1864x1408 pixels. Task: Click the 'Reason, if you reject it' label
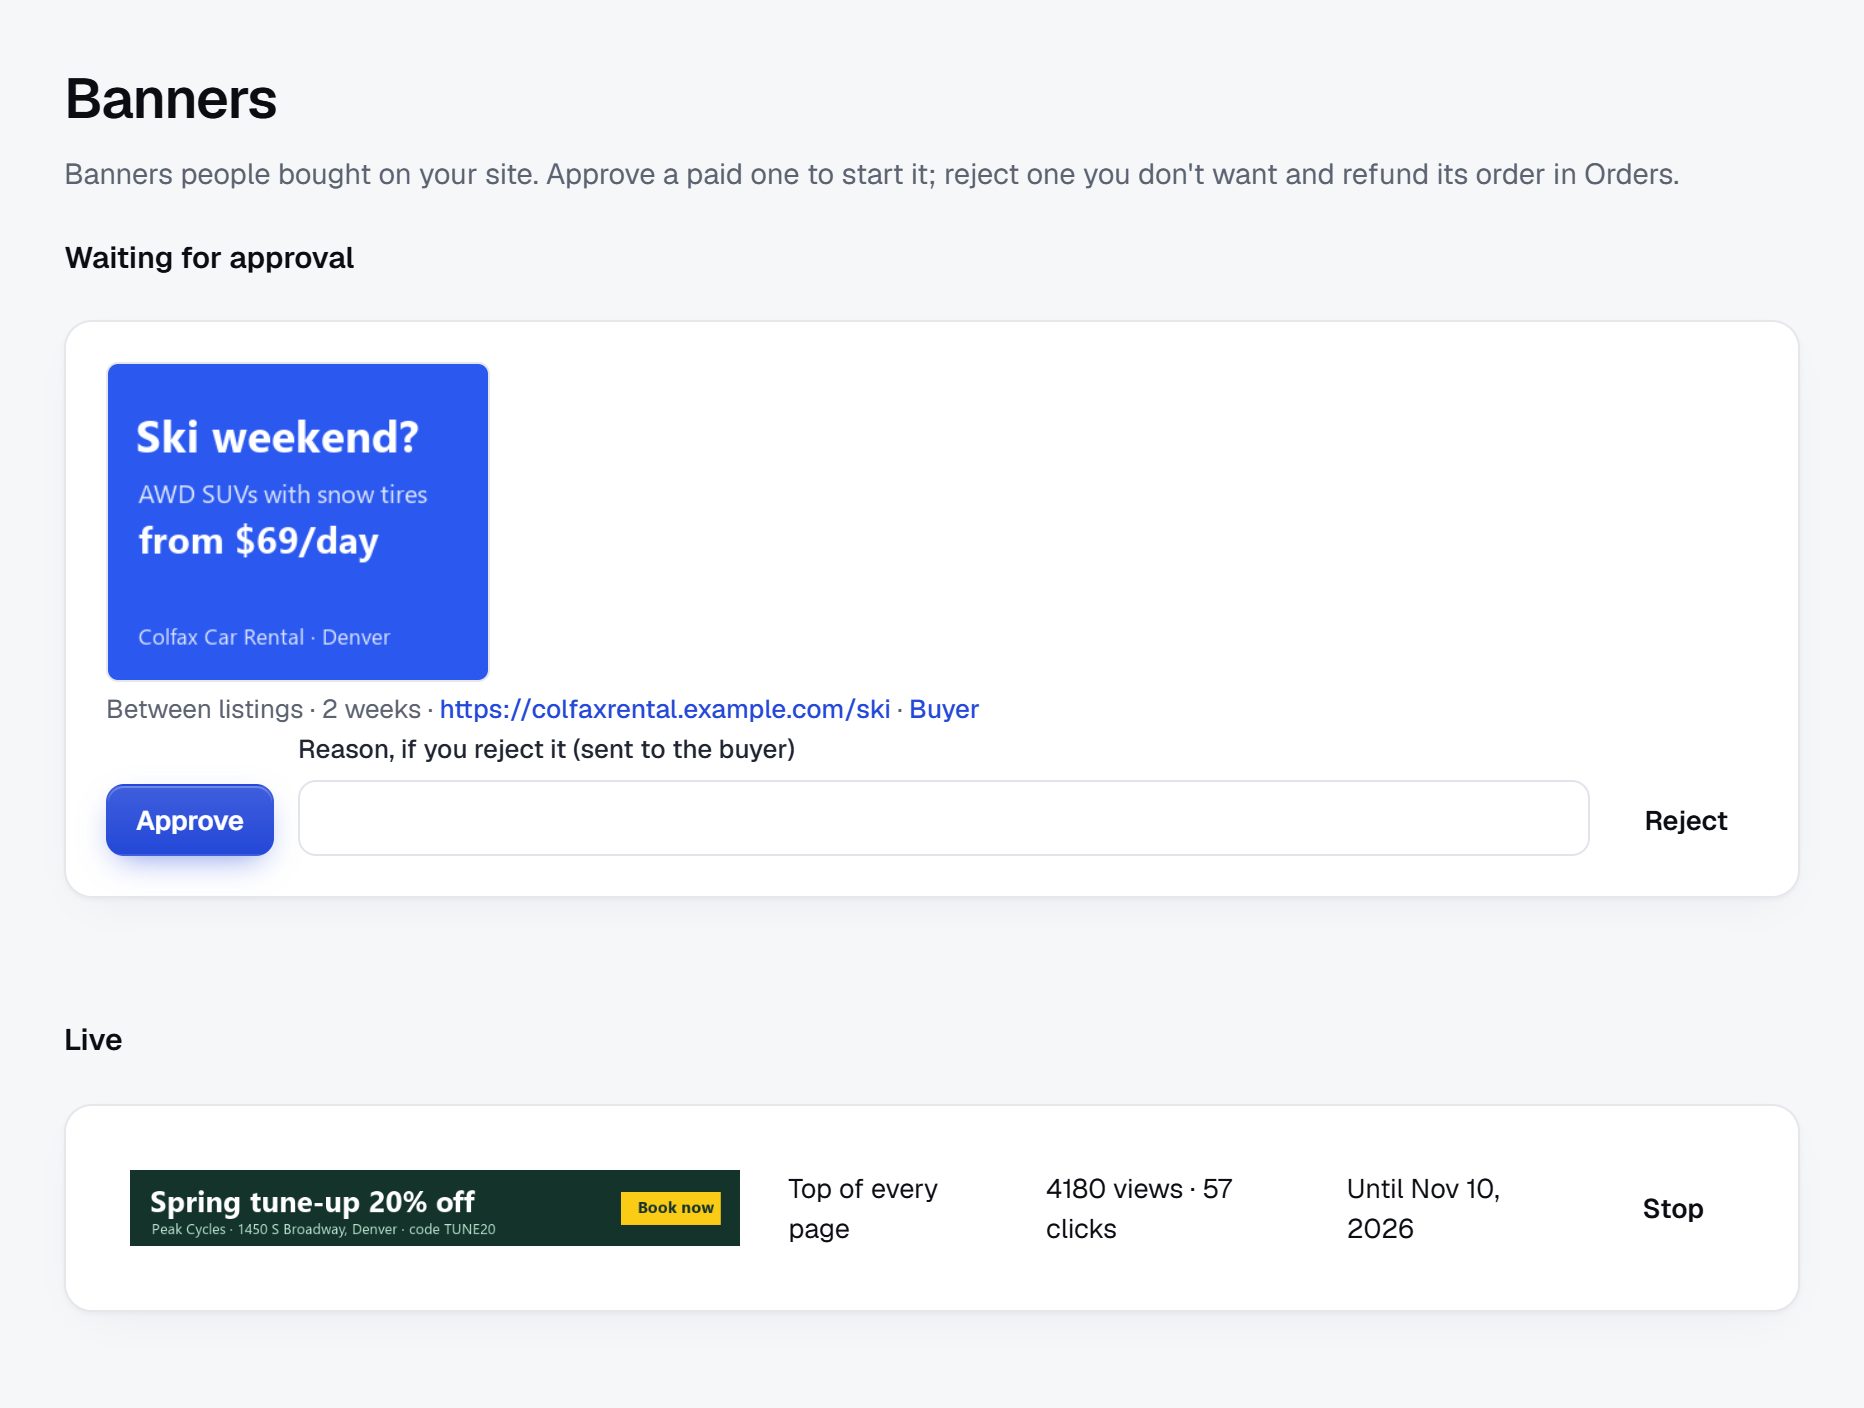547,749
